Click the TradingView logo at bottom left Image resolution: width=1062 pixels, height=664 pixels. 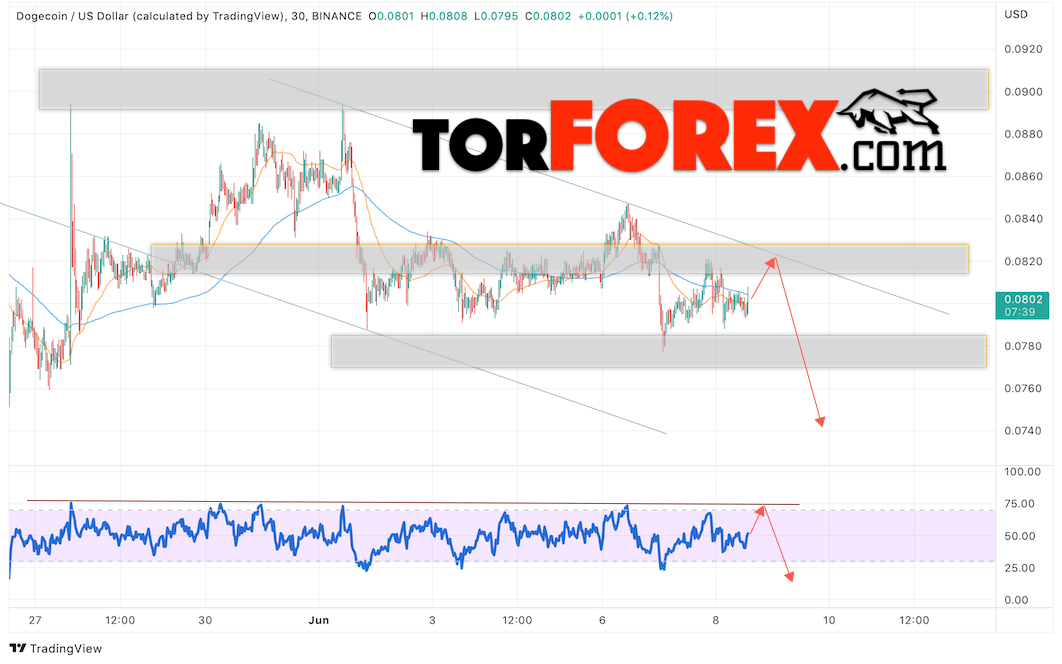click(56, 648)
